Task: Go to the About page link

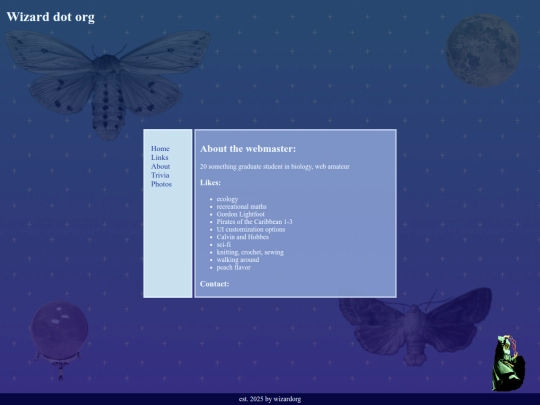Action: [160, 166]
